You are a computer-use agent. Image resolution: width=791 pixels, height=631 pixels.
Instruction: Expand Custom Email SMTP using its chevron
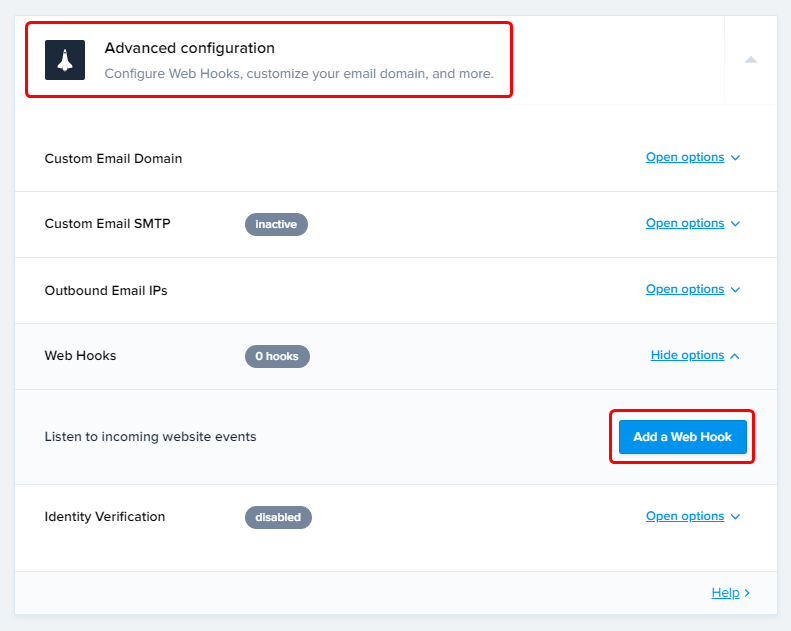(736, 224)
